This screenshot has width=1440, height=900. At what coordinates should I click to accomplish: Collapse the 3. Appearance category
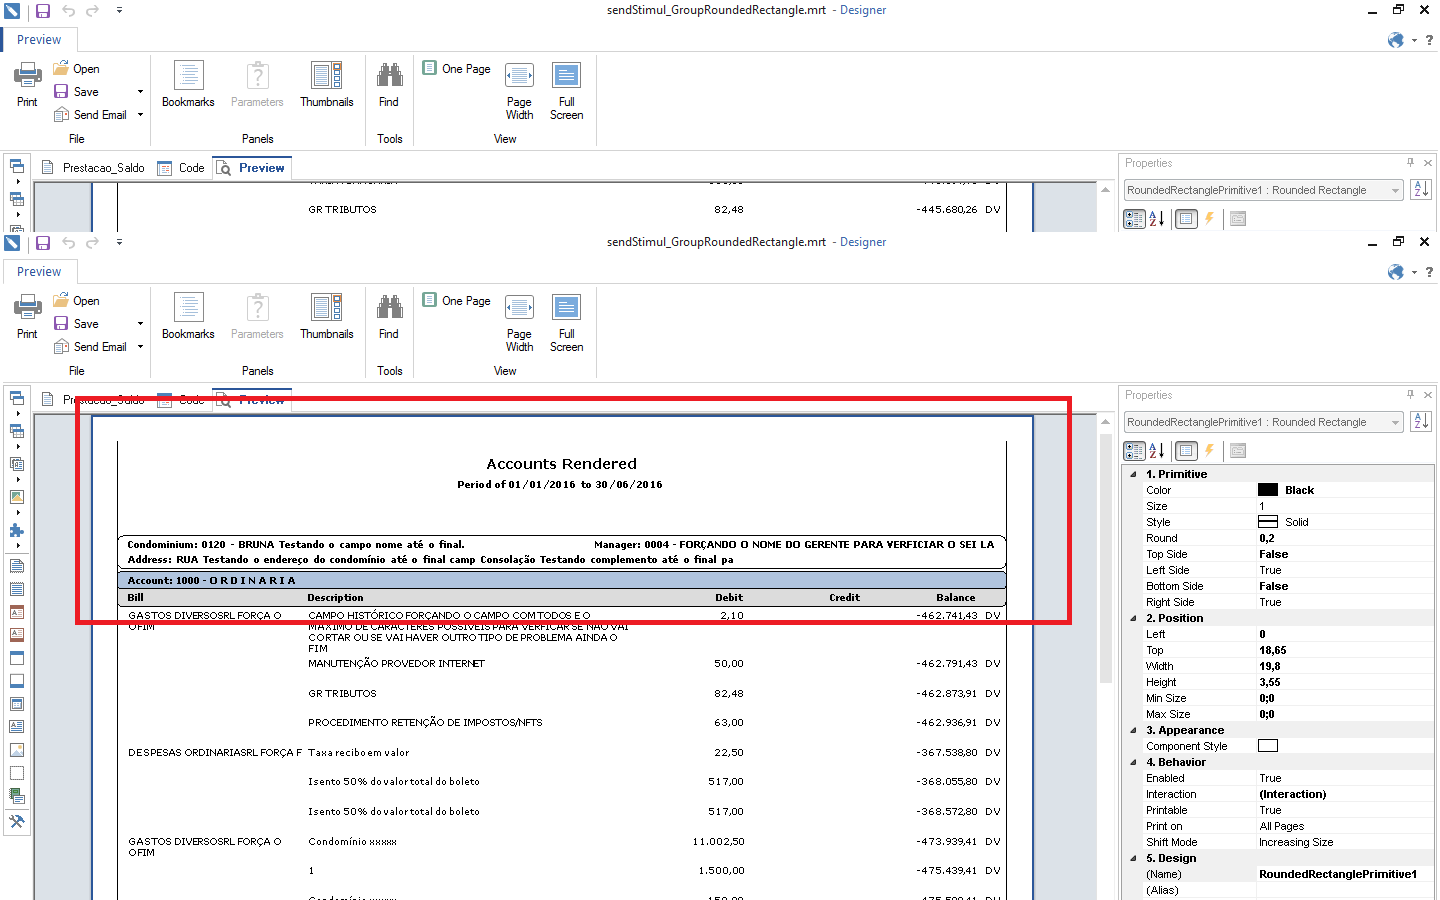tap(1133, 730)
